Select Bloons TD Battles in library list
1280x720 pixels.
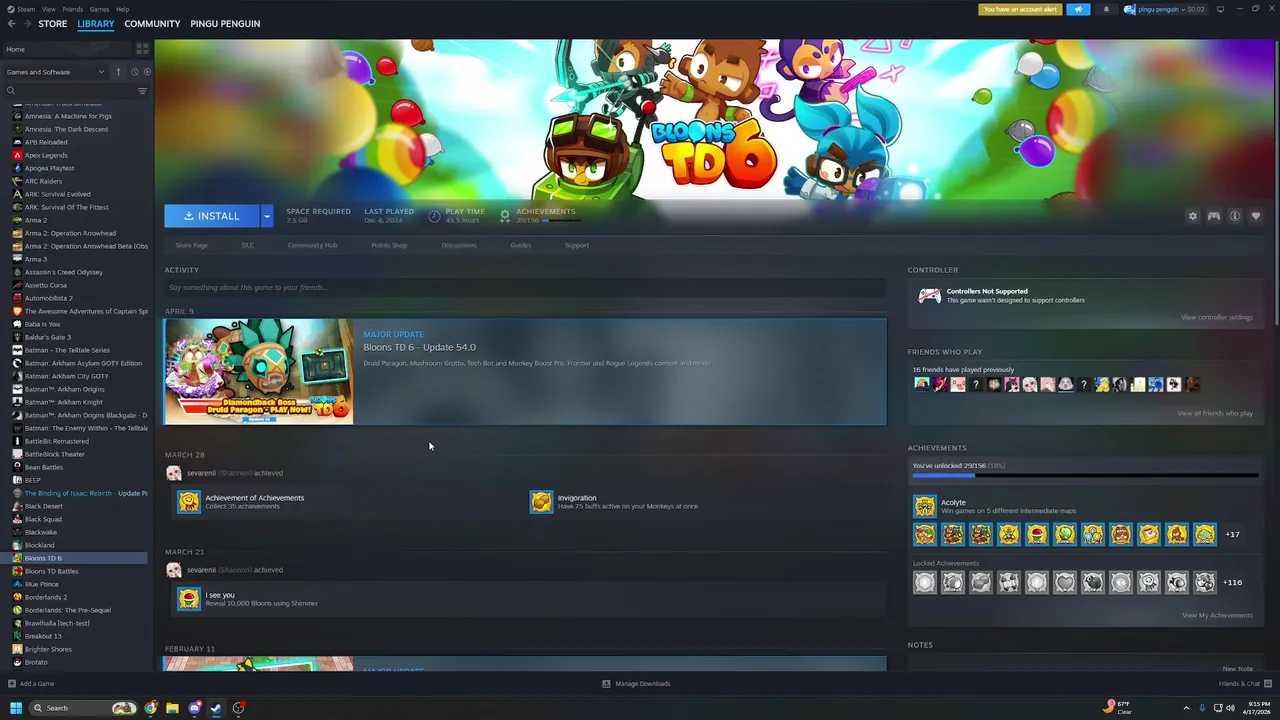51,571
